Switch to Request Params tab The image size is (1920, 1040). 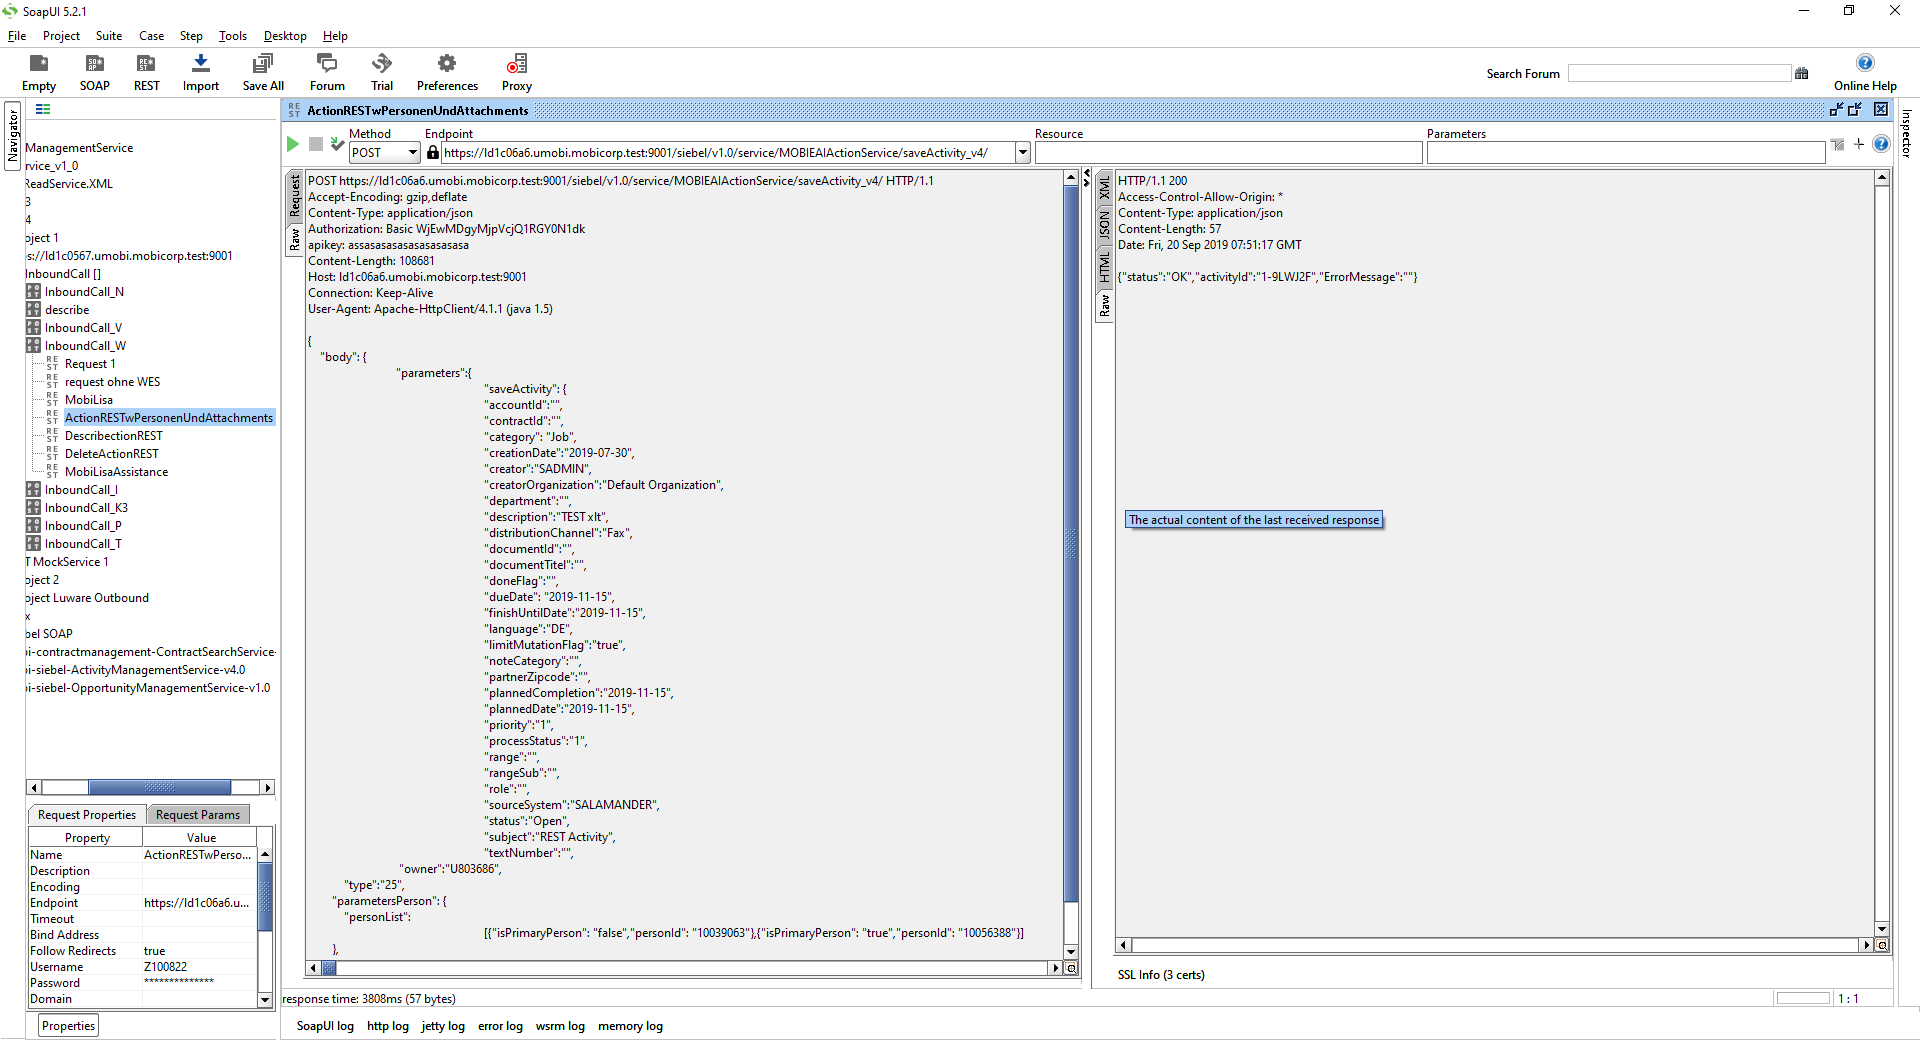coord(198,815)
